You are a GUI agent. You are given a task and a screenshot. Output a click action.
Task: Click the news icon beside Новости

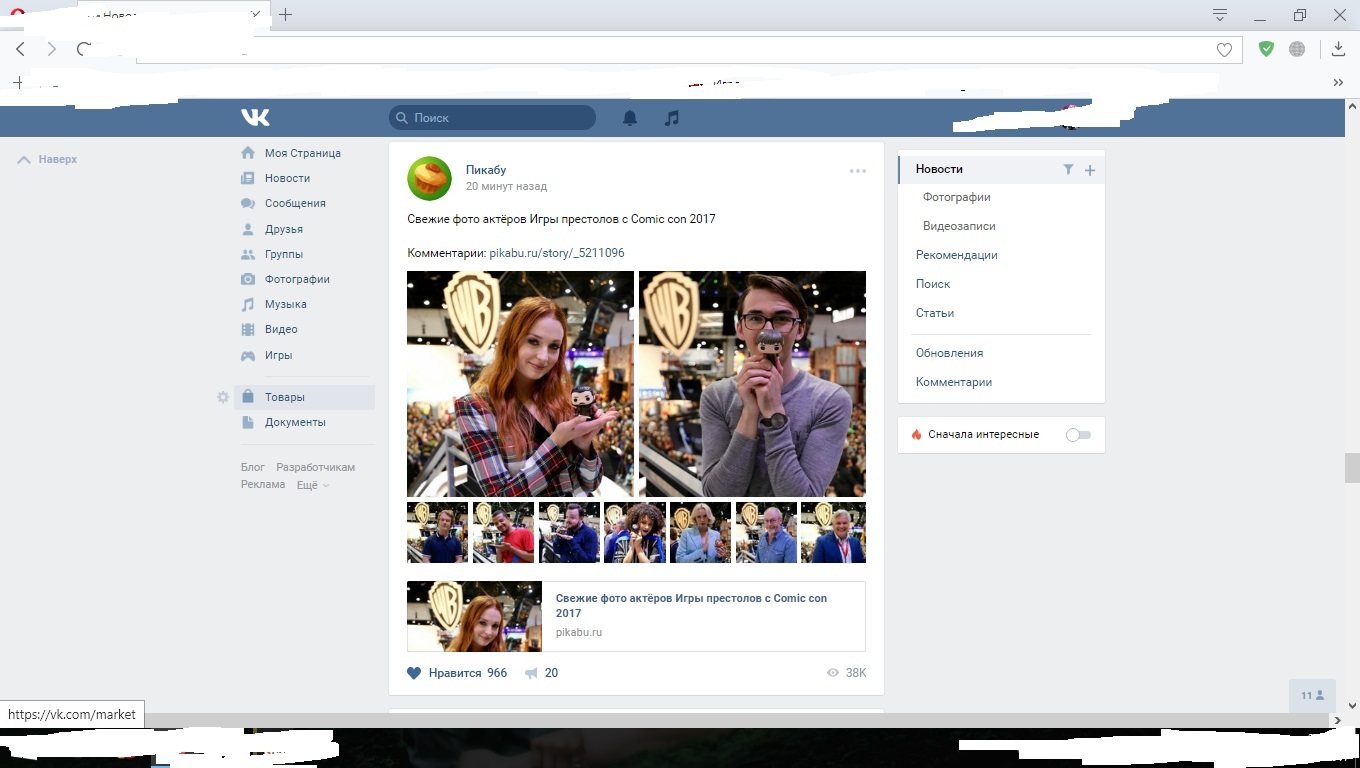coord(248,178)
